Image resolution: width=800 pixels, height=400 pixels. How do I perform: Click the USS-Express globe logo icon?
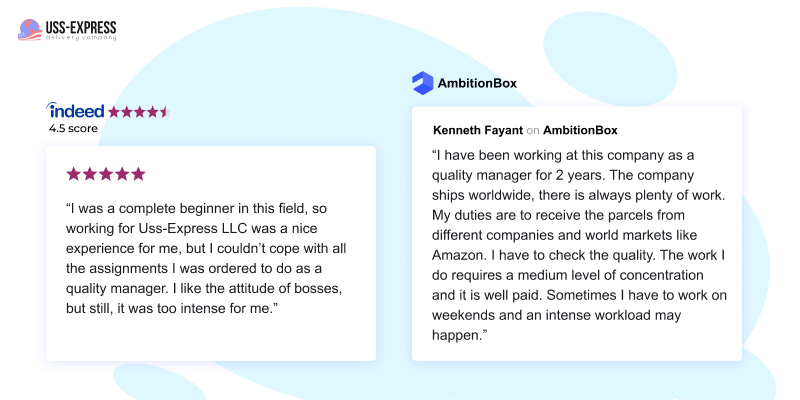(x=30, y=30)
